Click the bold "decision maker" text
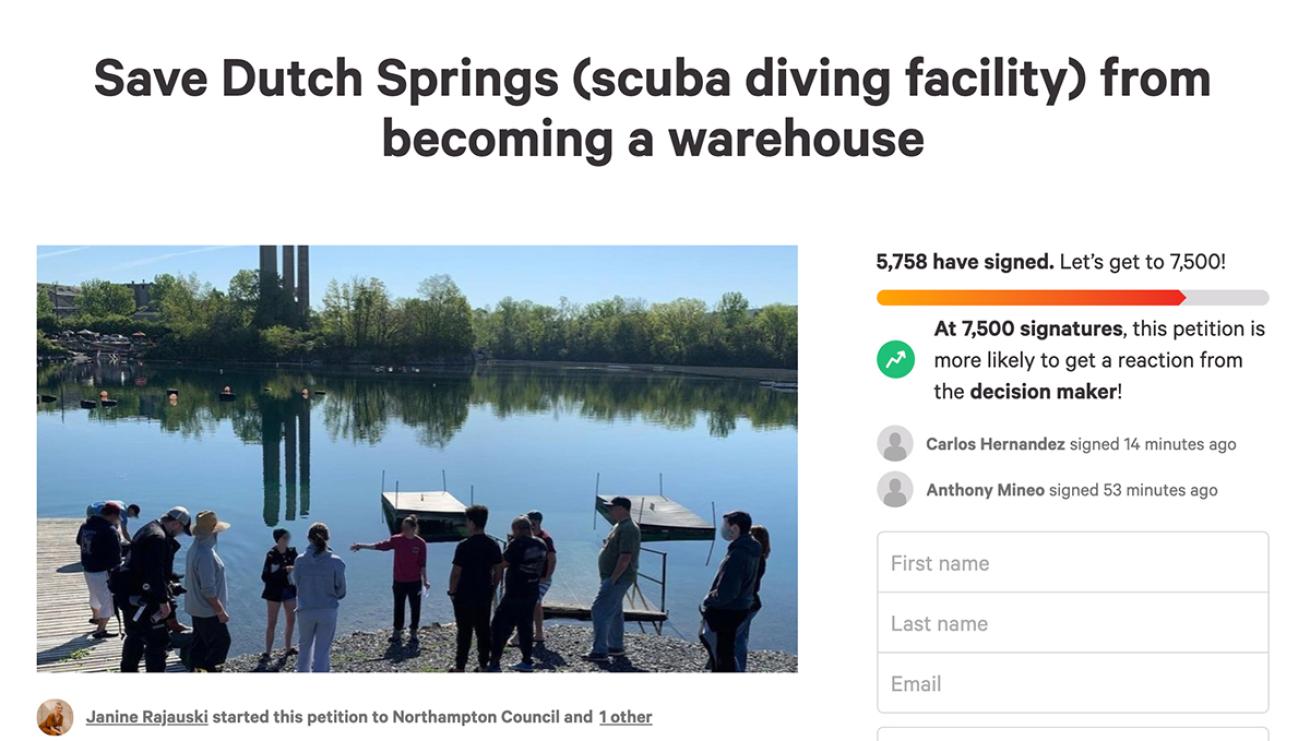Image resolution: width=1310 pixels, height=741 pixels. pyautogui.click(x=1042, y=391)
